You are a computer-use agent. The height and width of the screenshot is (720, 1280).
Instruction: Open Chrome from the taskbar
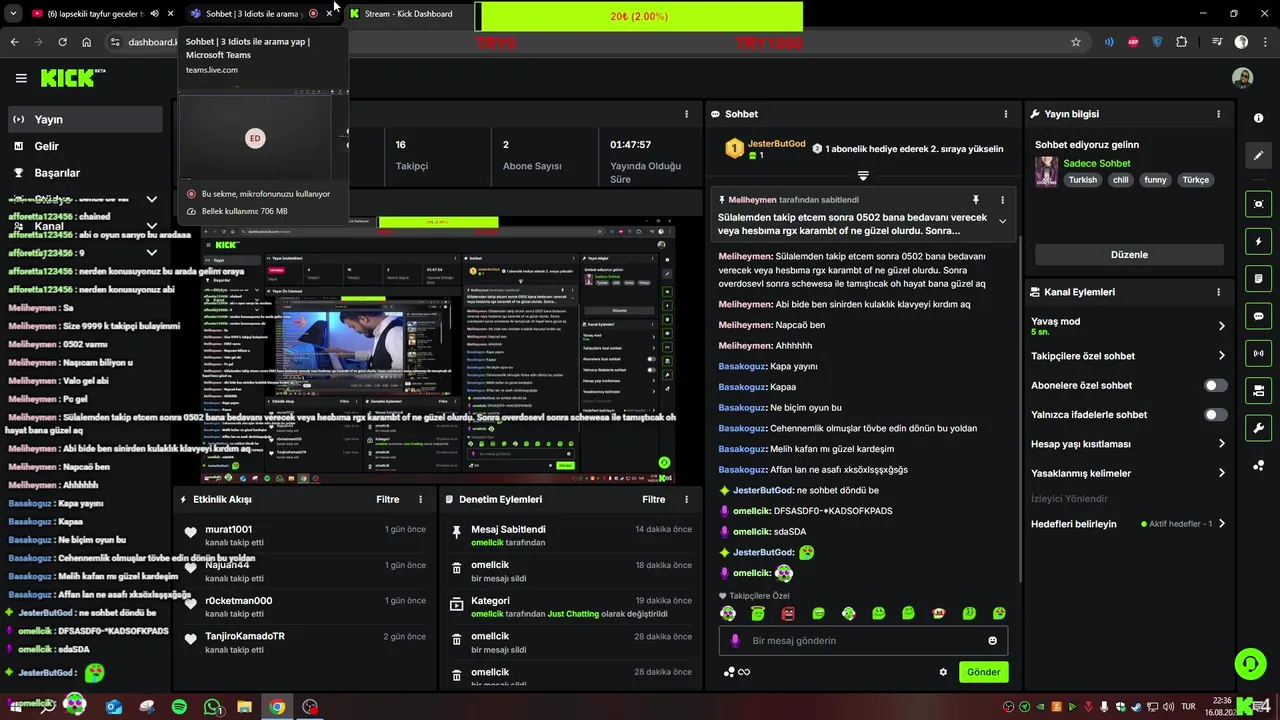(x=277, y=707)
